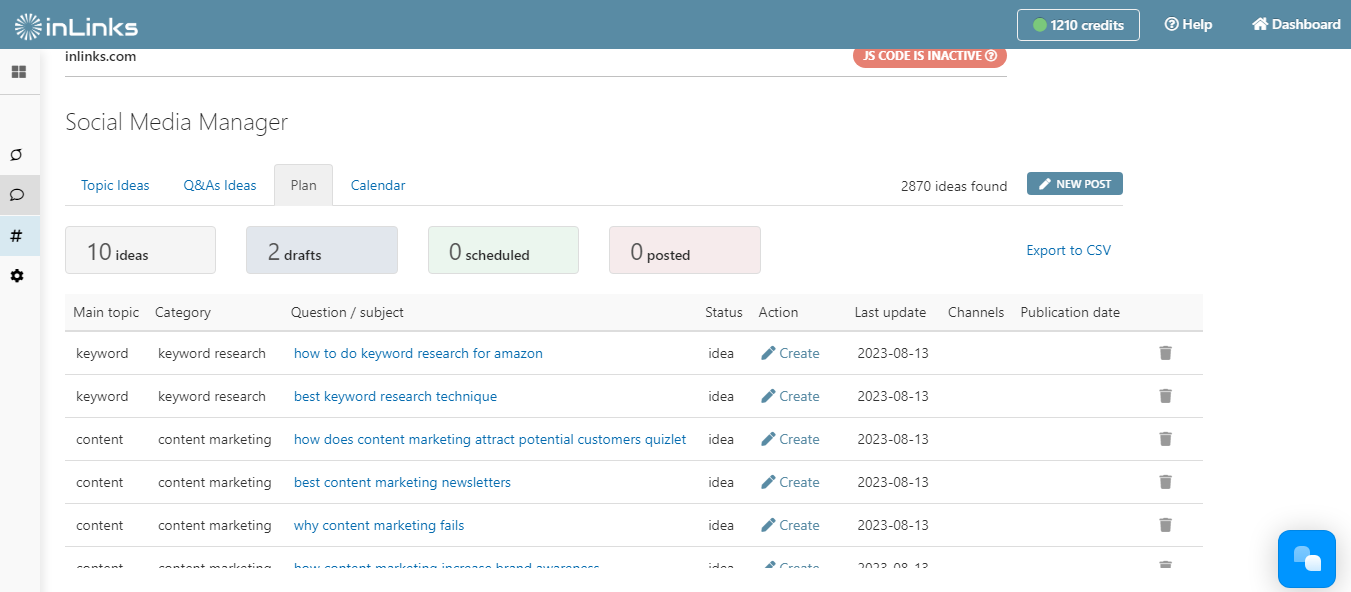Image resolution: width=1351 pixels, height=592 pixels.
Task: Click the Status column header
Action: coord(724,312)
